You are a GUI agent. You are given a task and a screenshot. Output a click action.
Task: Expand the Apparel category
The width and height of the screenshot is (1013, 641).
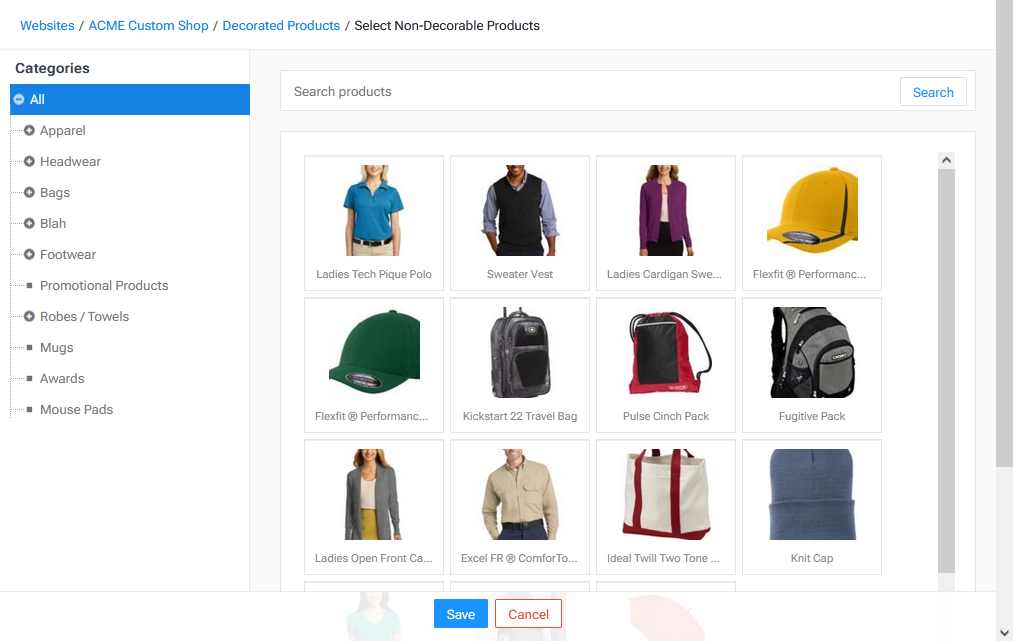point(30,131)
